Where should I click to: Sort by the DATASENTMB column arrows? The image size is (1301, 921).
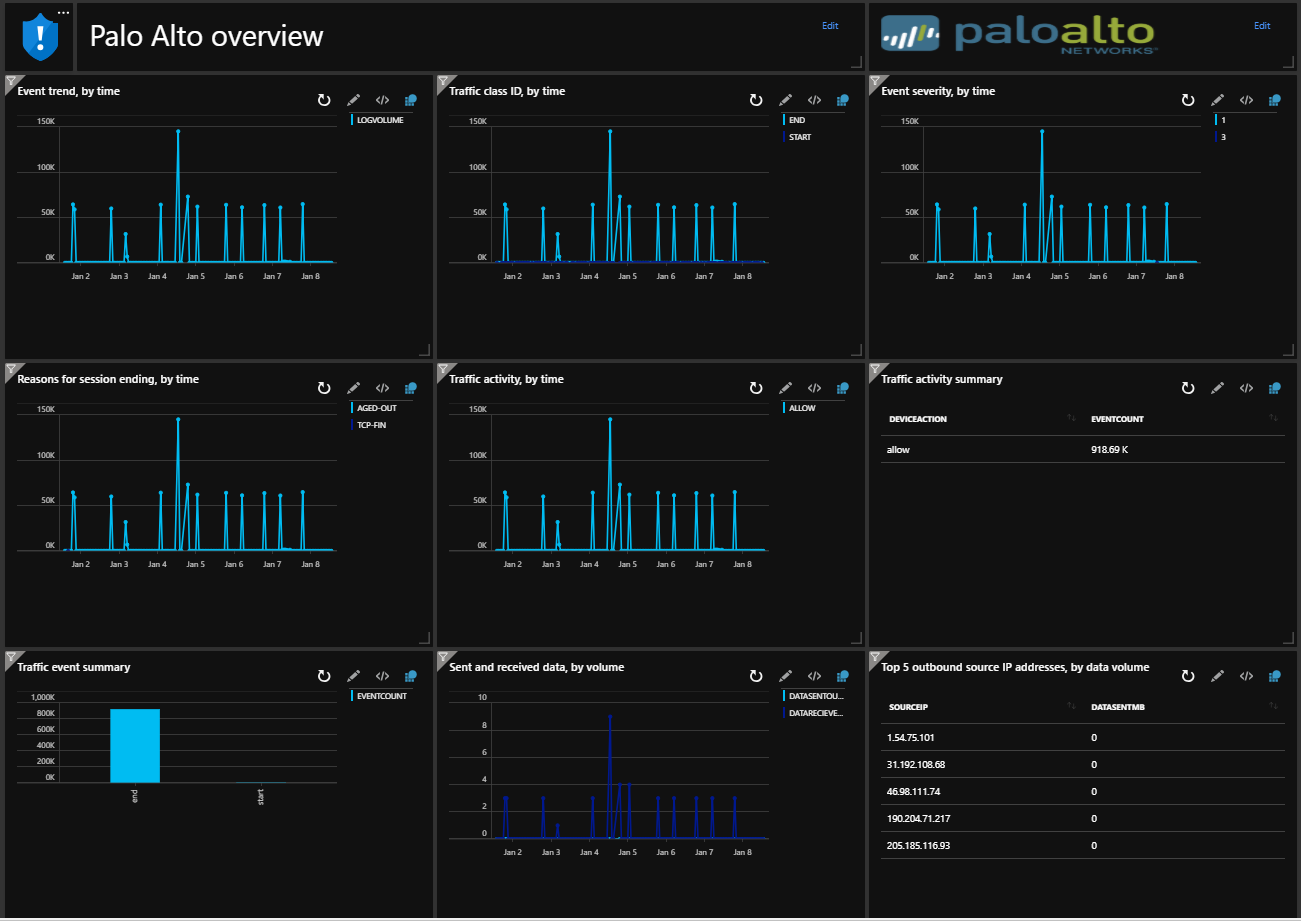1274,707
